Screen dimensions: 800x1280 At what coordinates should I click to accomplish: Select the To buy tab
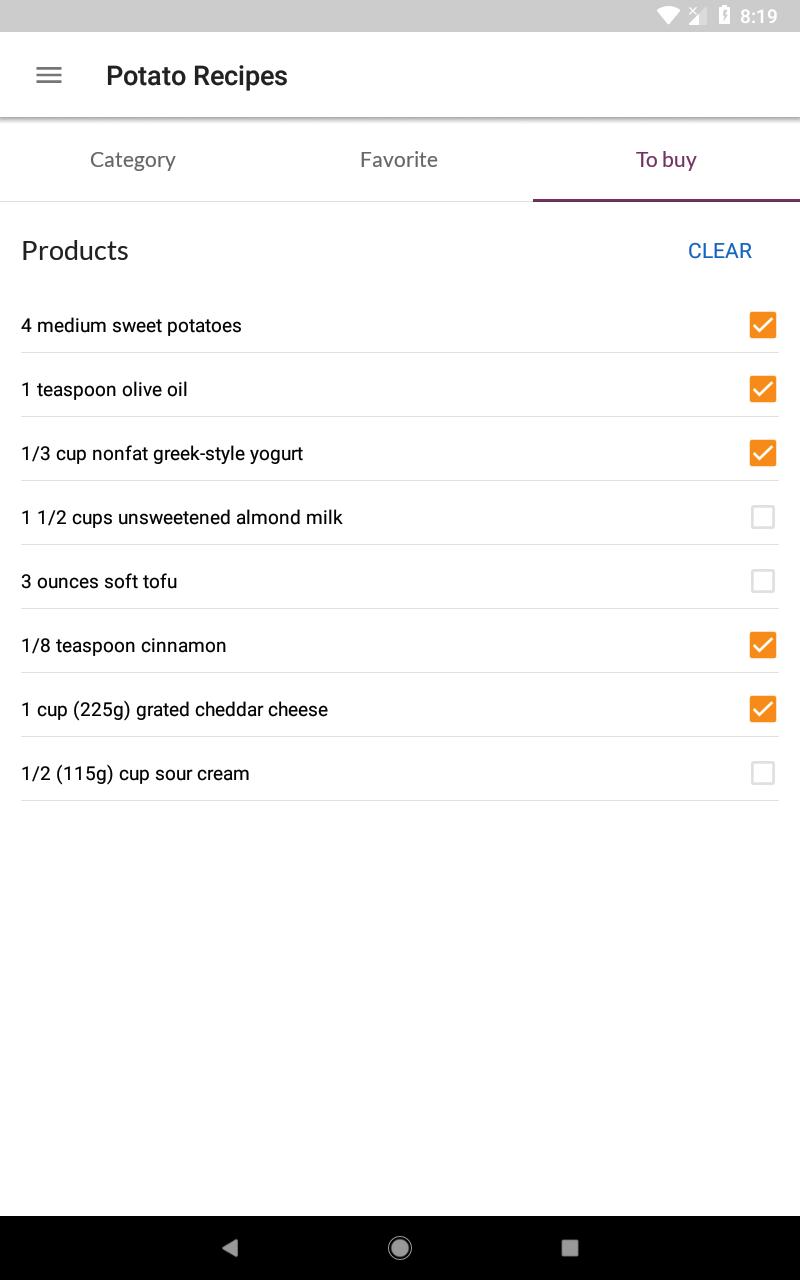[666, 160]
